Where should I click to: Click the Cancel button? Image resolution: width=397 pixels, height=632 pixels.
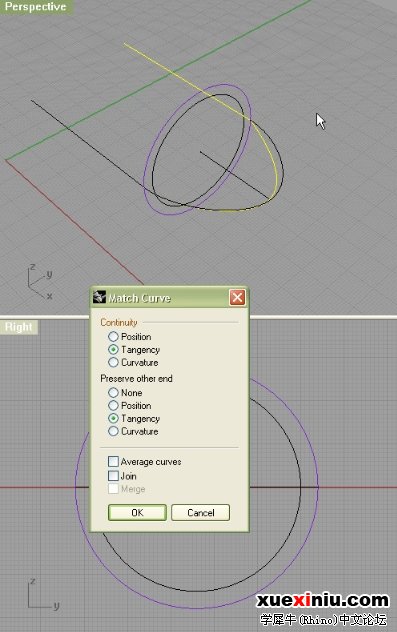click(x=200, y=512)
